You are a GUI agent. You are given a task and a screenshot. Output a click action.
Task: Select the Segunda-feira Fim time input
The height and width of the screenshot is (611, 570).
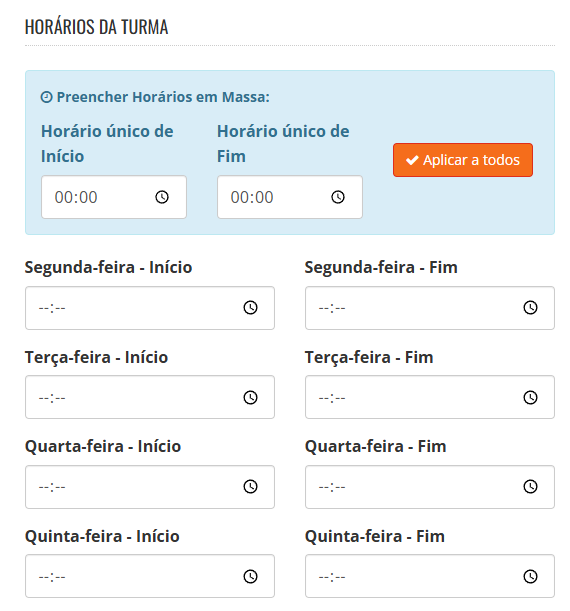(x=430, y=308)
